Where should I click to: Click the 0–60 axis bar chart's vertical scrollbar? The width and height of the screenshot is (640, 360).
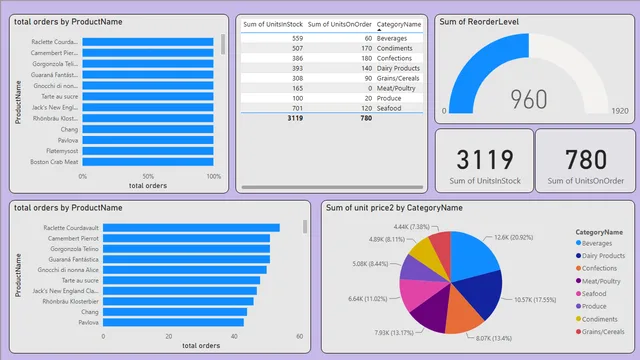[x=305, y=227]
